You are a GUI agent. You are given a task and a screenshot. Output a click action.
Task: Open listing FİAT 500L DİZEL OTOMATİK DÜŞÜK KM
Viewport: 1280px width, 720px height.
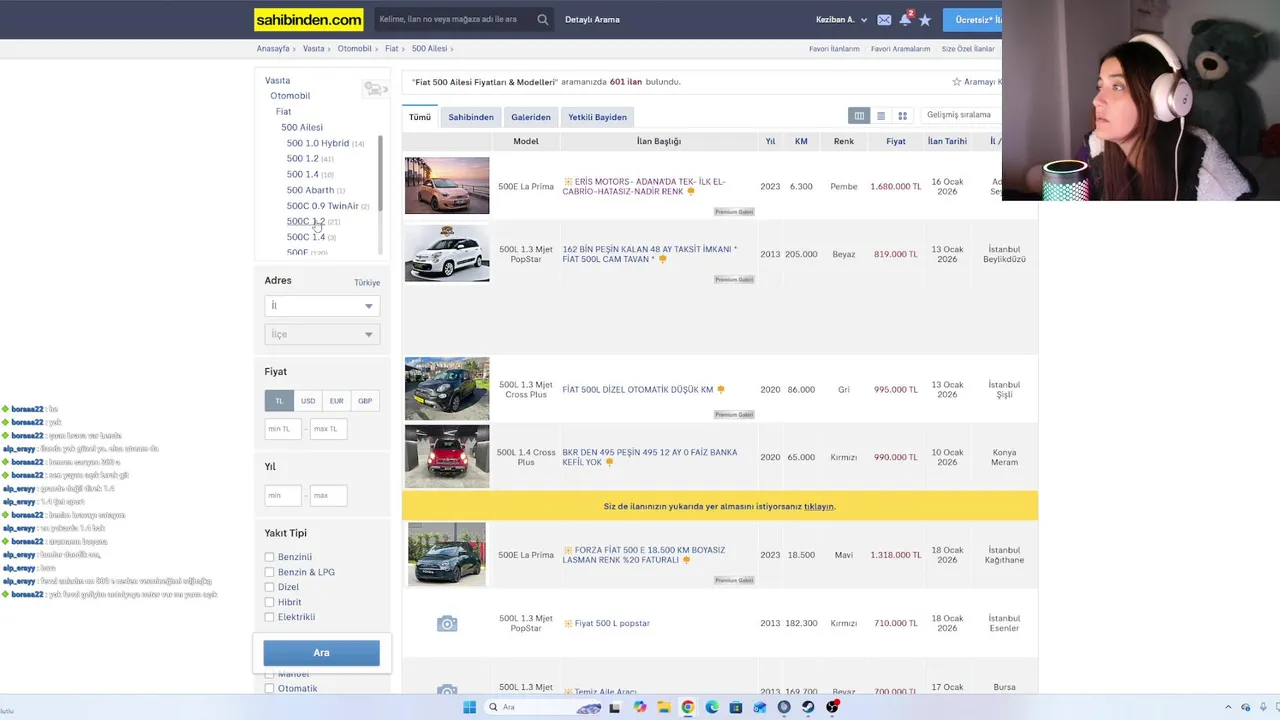(x=637, y=390)
